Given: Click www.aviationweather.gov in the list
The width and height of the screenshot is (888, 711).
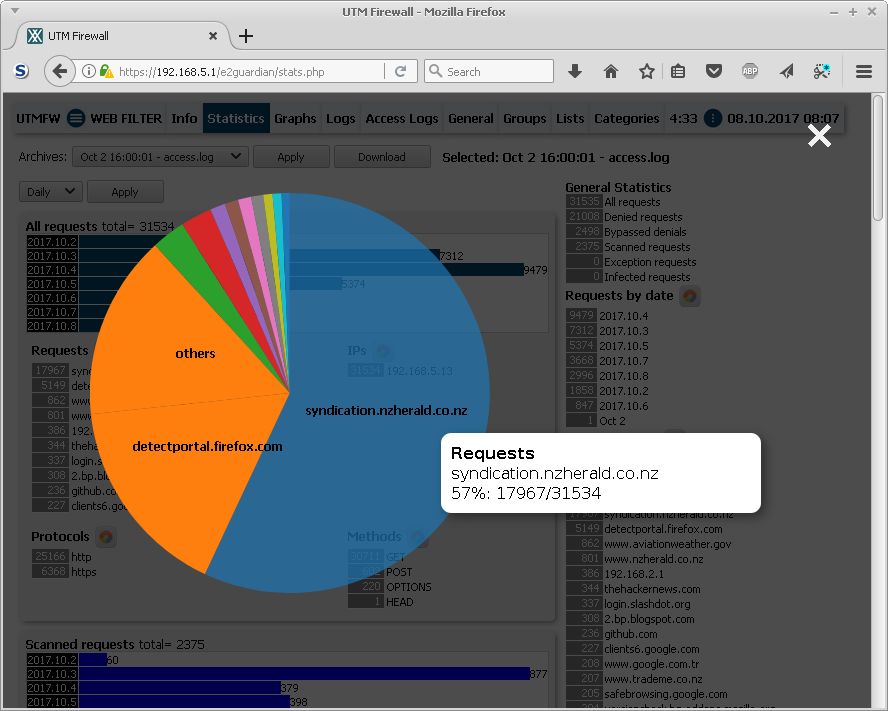Looking at the screenshot, I should tap(667, 544).
